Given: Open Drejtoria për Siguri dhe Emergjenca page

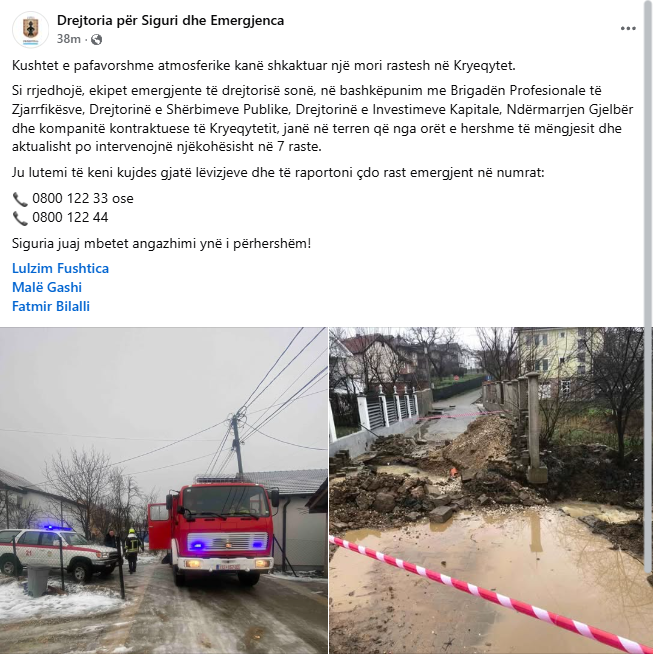Looking at the screenshot, I should tap(170, 20).
